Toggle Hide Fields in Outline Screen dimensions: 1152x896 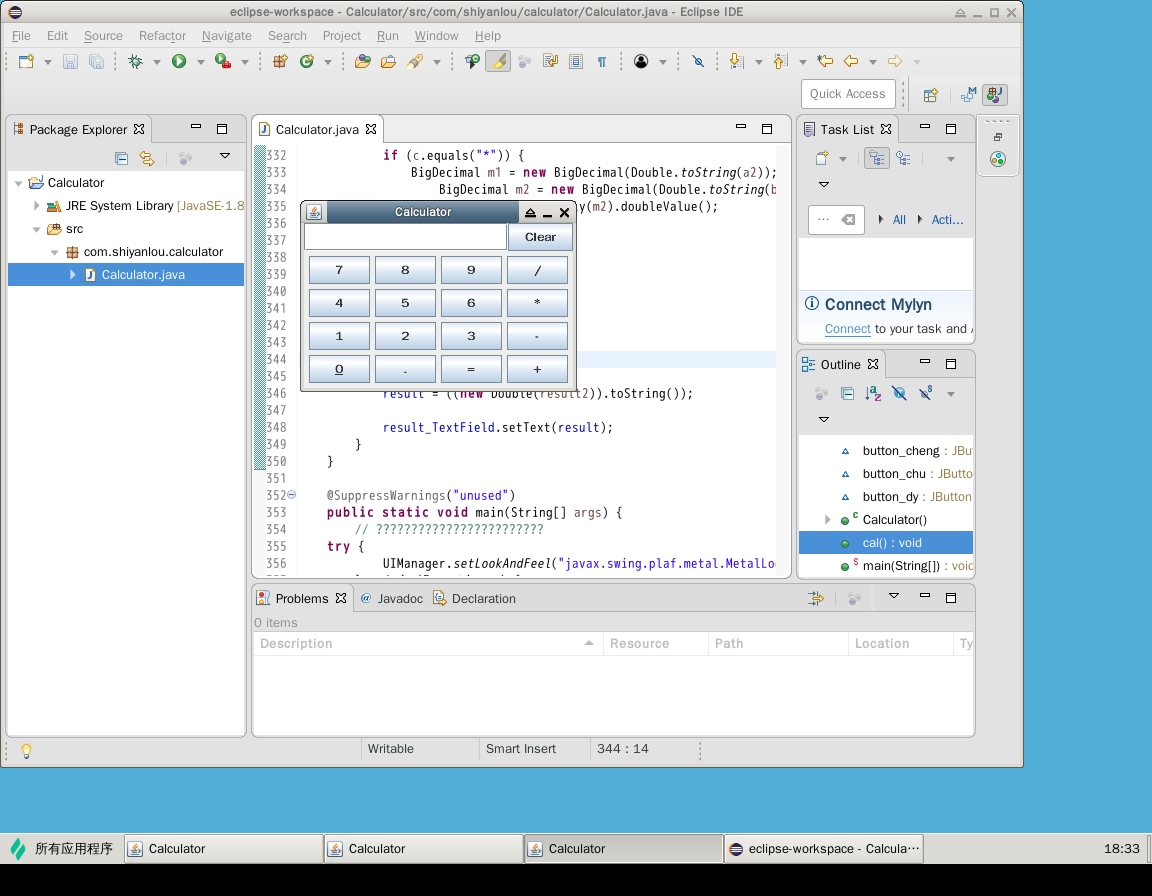coord(899,394)
